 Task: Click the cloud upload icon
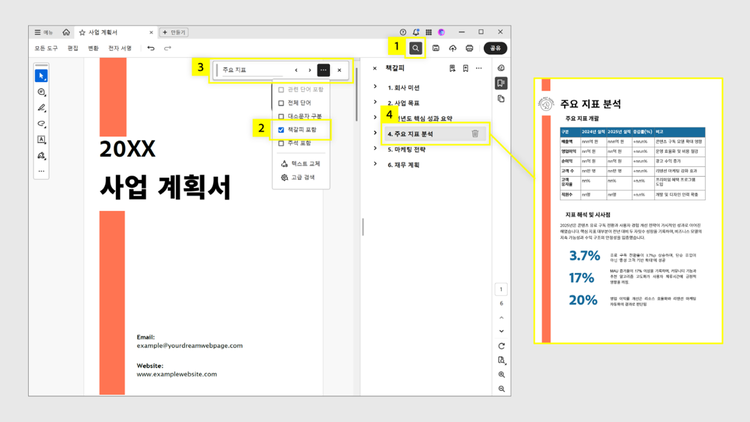tap(452, 48)
